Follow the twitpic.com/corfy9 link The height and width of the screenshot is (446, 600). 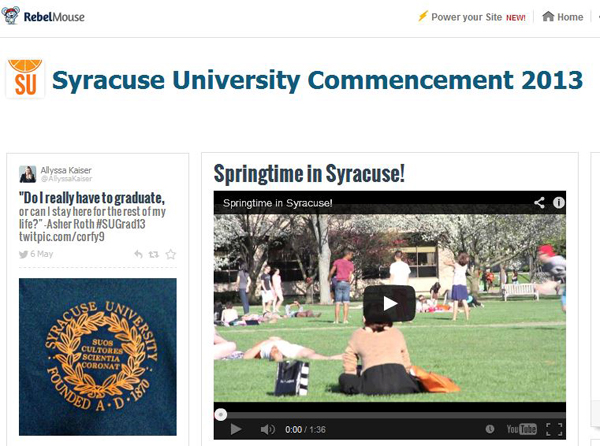62,237
